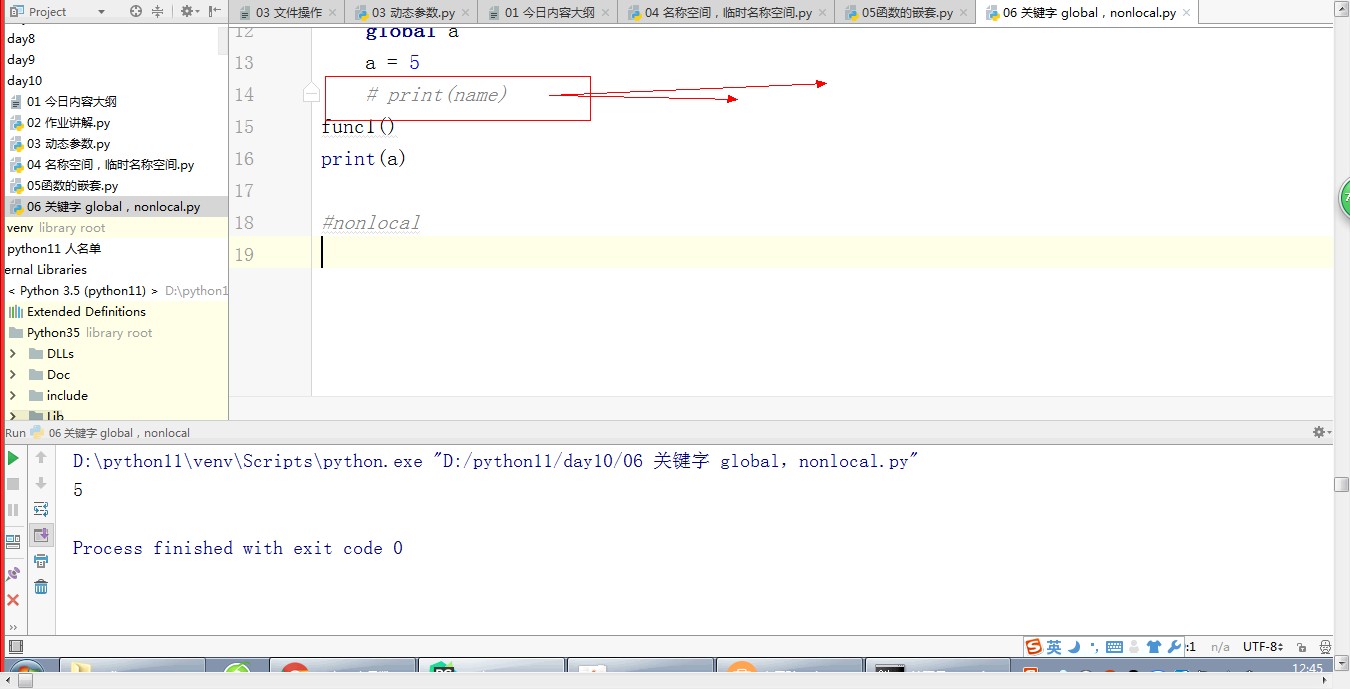Click the gray Stop process square
This screenshot has width=1350, height=689.
coord(13,484)
